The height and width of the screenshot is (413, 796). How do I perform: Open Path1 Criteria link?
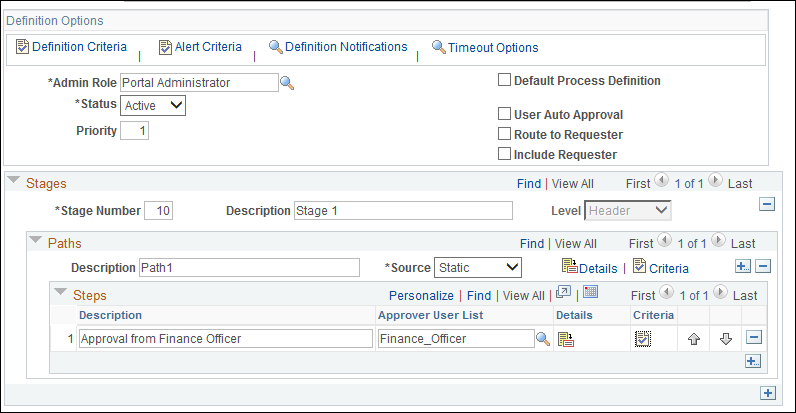tap(669, 268)
